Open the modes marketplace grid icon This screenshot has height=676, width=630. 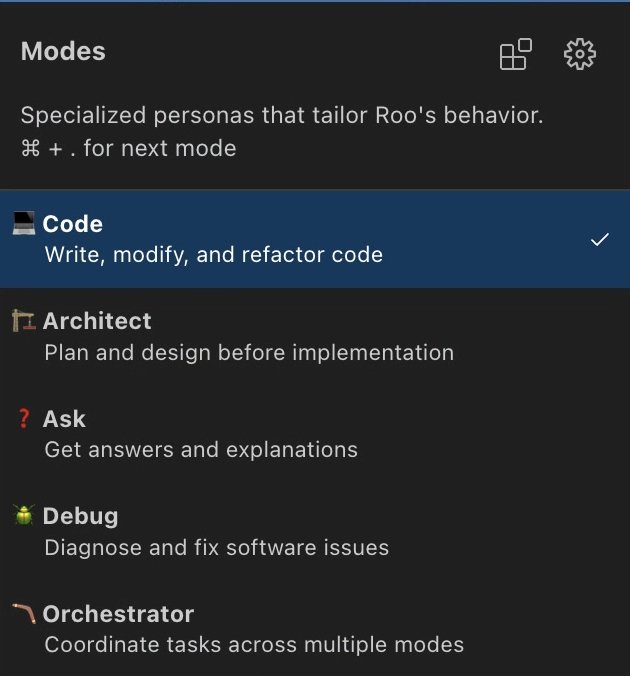point(515,55)
